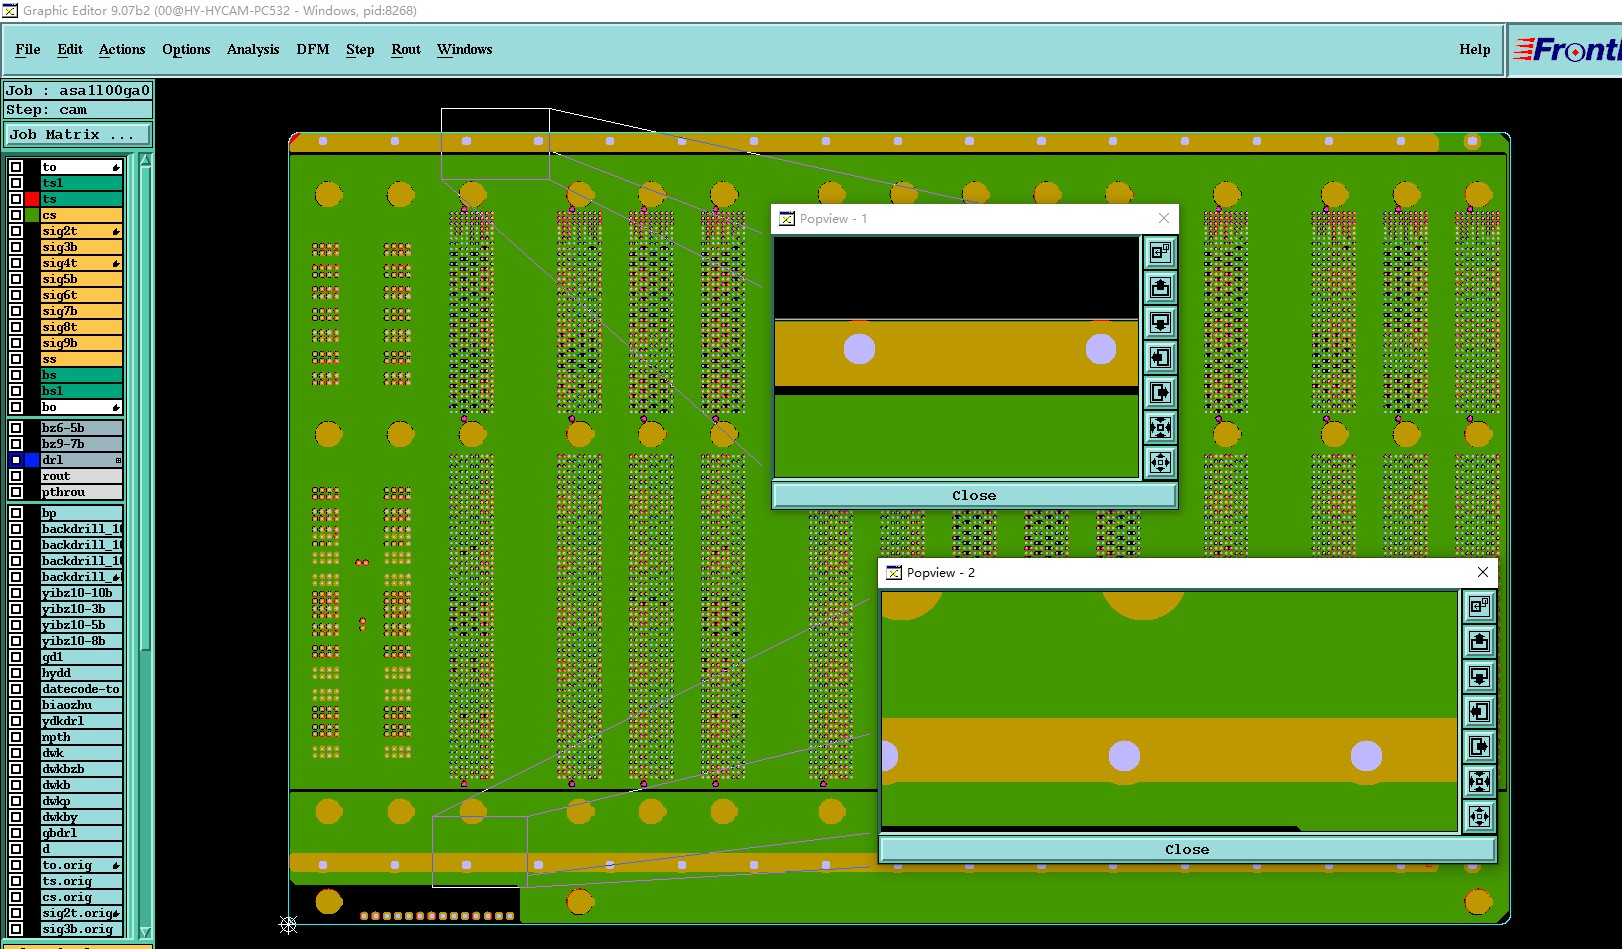
Task: Open the Options menu
Action: [x=186, y=49]
